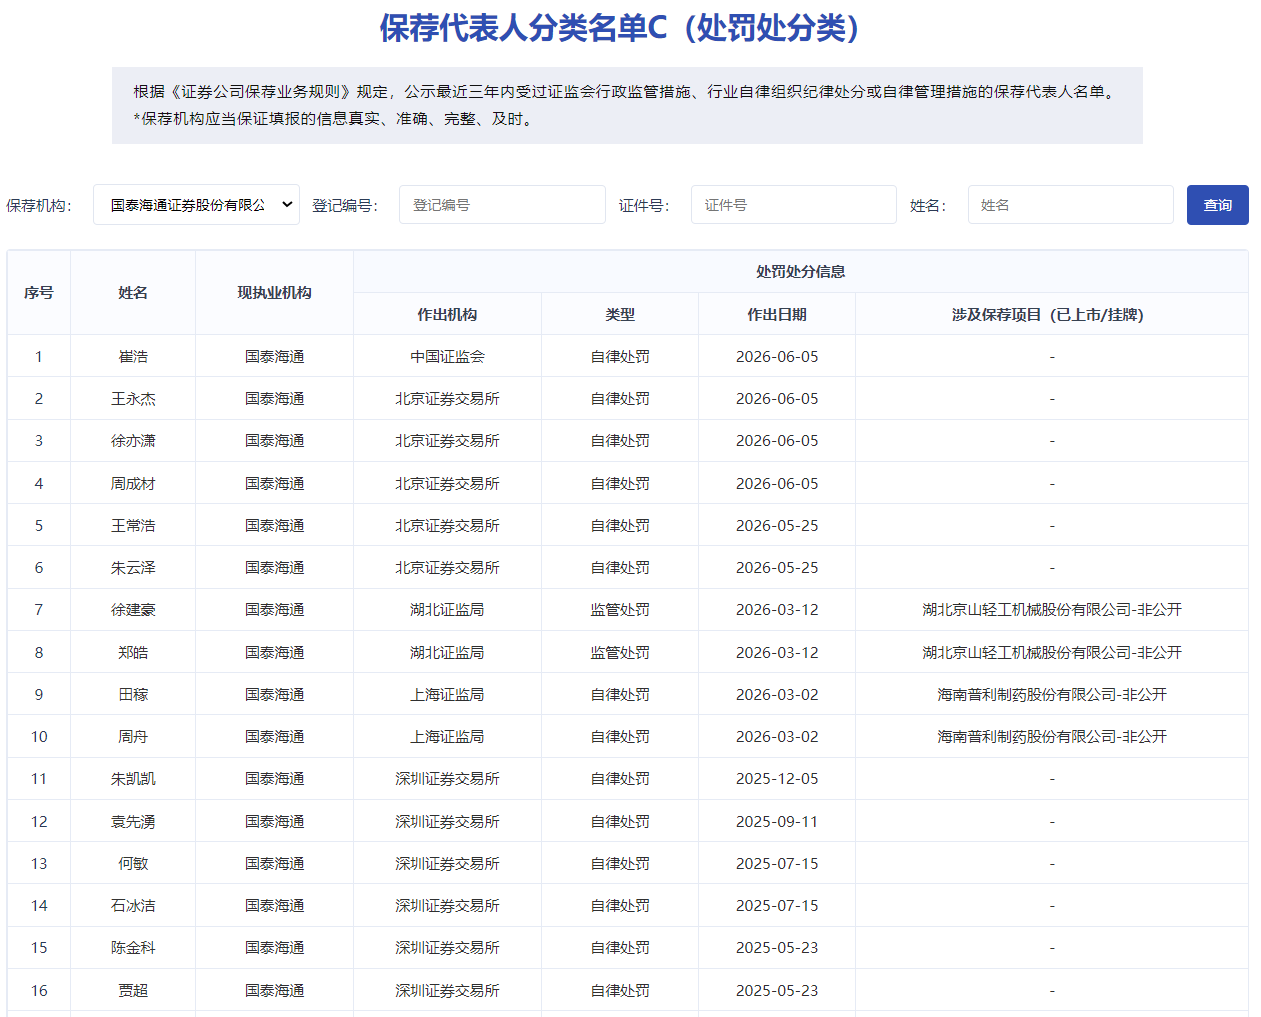
Task: Click the 查询 button
Action: click(1217, 205)
